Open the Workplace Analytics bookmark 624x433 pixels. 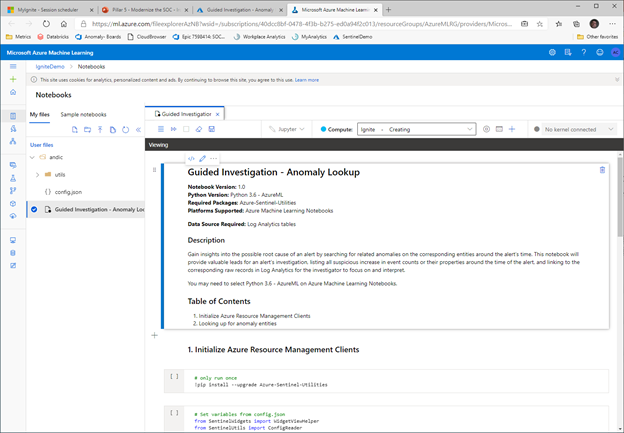[x=259, y=37]
